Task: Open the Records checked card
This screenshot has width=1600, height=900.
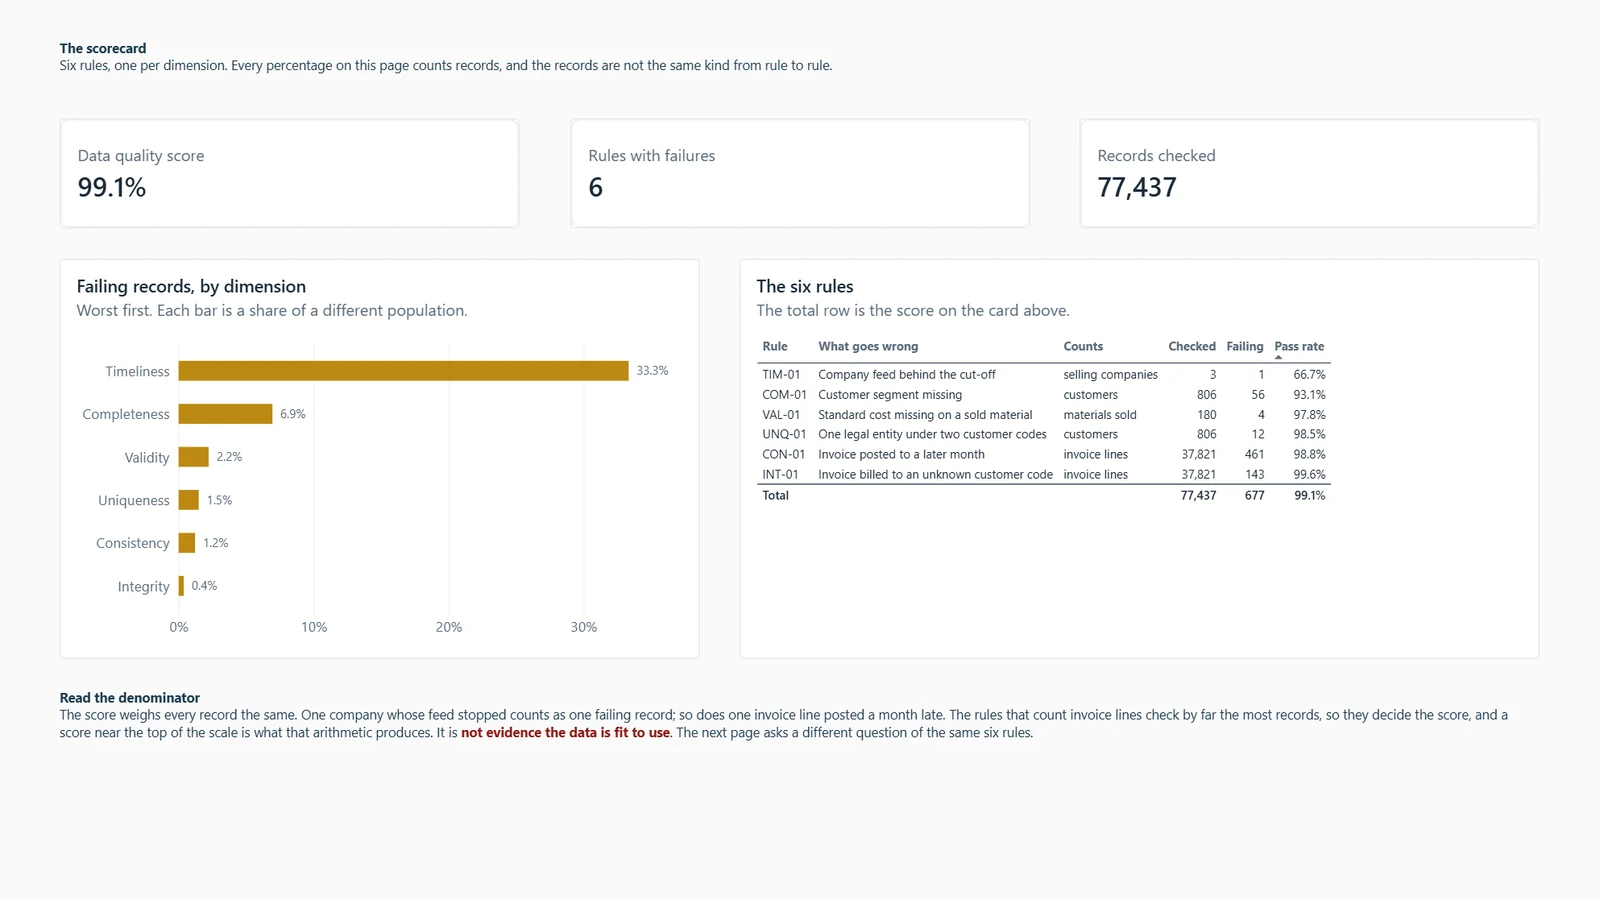Action: [x=1309, y=173]
